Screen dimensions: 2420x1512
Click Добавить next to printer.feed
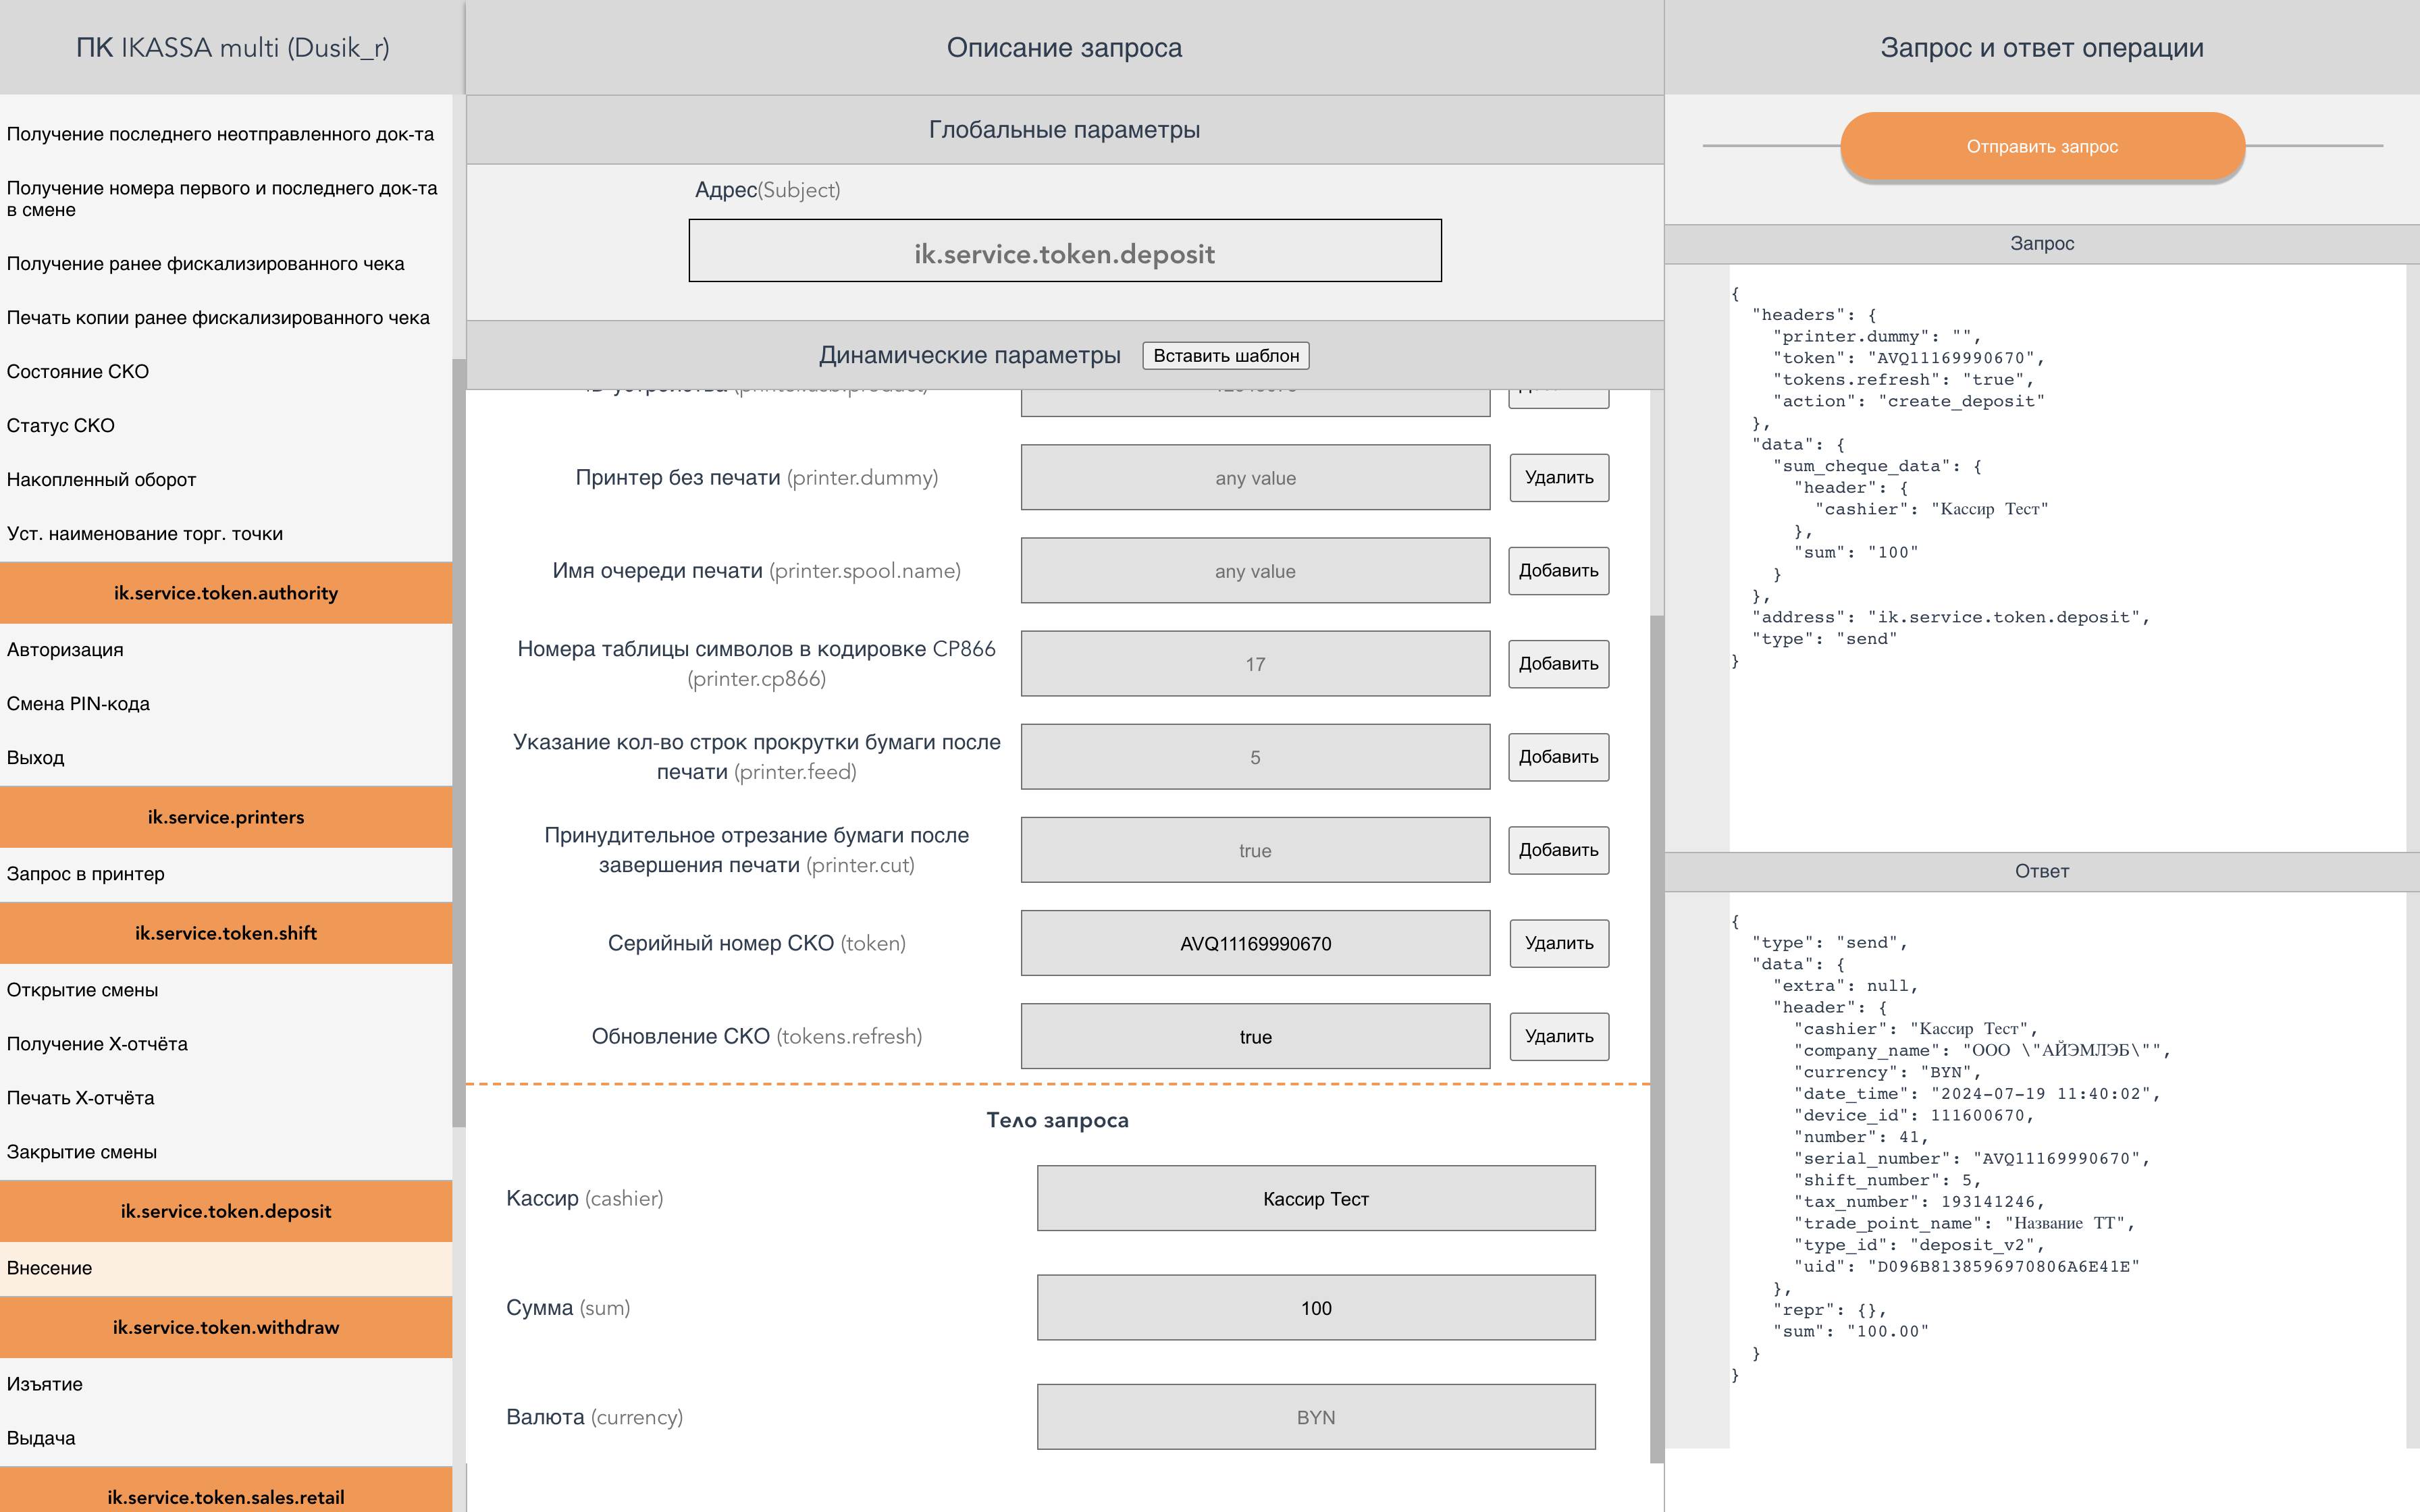[1558, 757]
